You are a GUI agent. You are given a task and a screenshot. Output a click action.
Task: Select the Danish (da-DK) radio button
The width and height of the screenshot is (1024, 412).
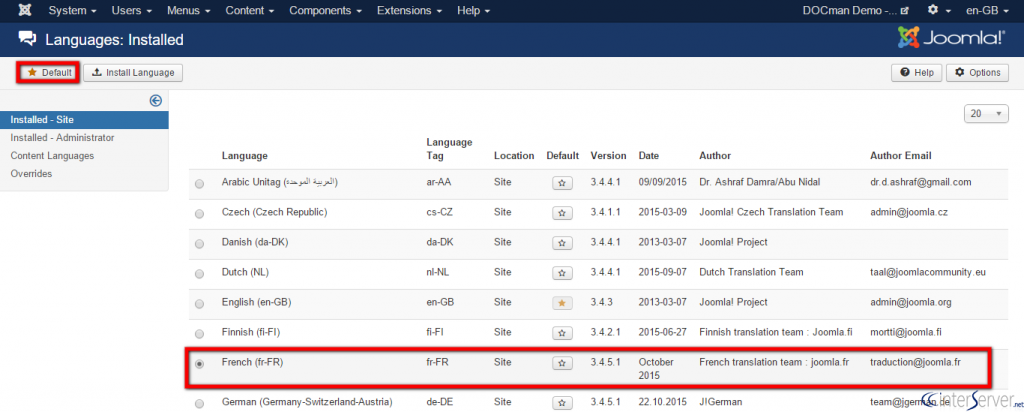click(x=199, y=244)
